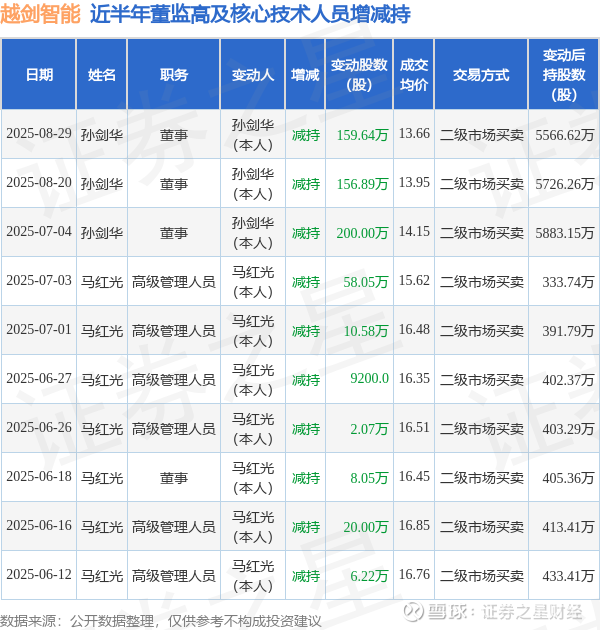Click the average price 13.66

click(x=414, y=133)
